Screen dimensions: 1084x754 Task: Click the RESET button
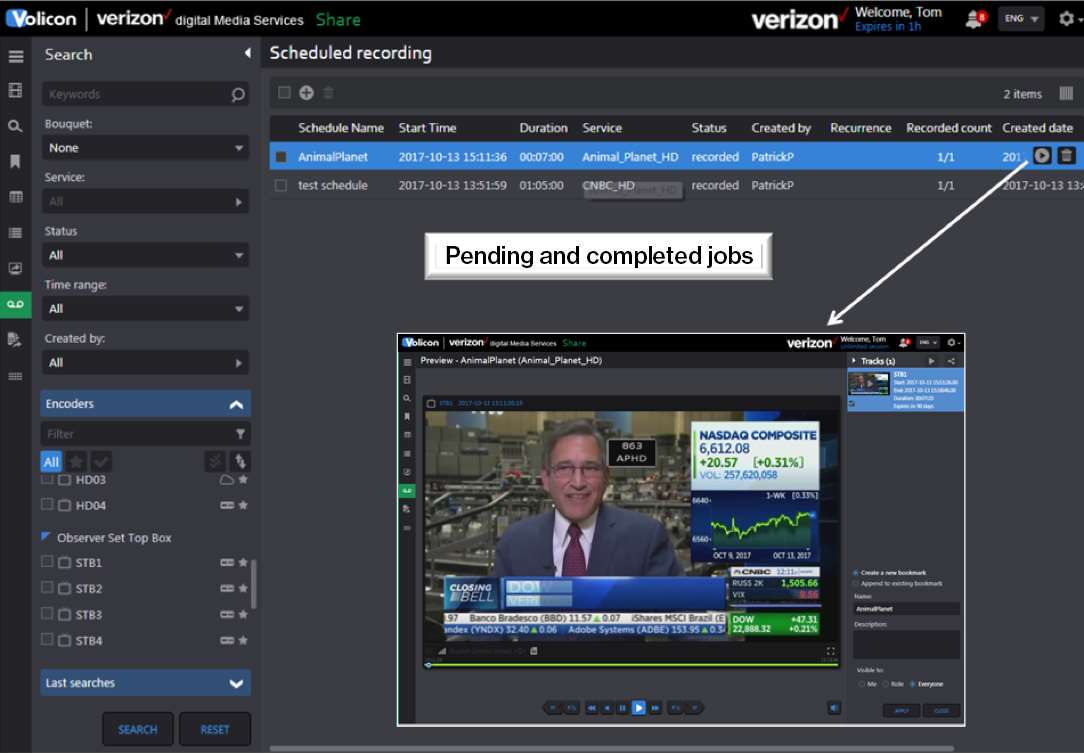point(214,729)
